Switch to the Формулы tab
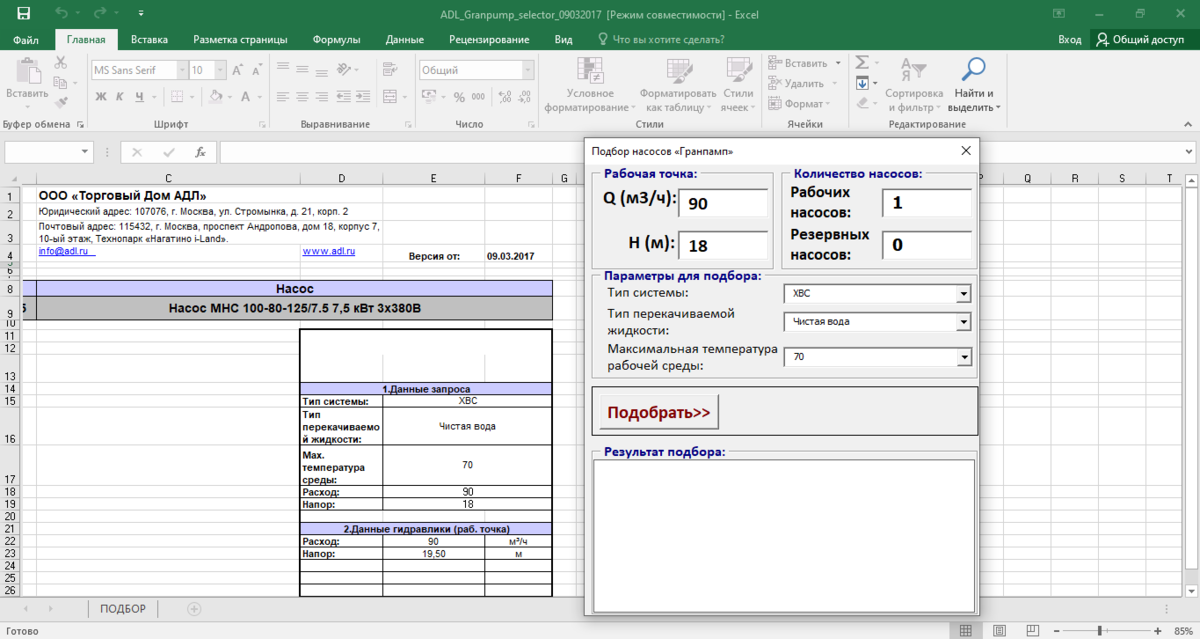1200x639 pixels. (336, 40)
